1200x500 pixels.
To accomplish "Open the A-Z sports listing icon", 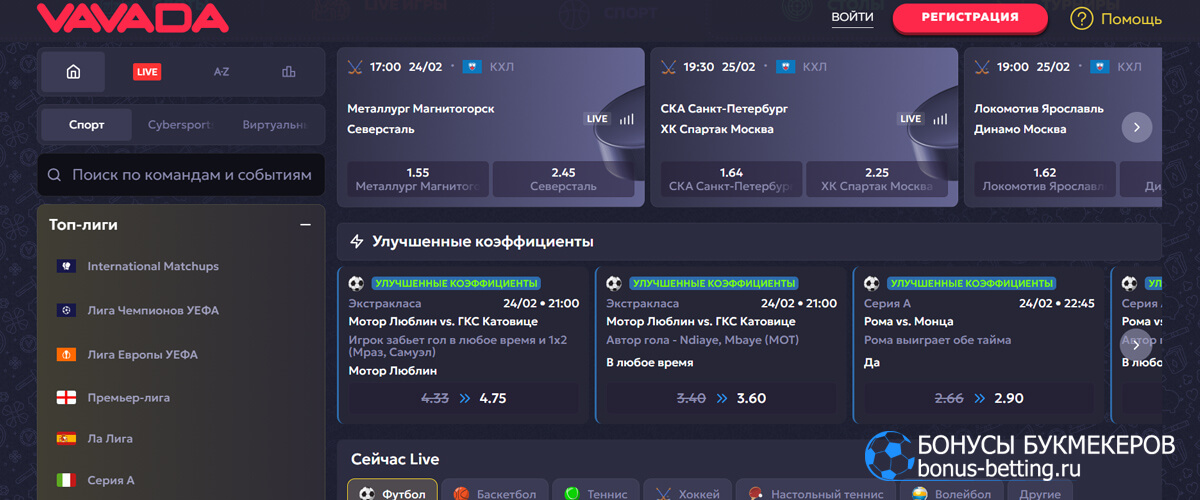I will pos(221,72).
